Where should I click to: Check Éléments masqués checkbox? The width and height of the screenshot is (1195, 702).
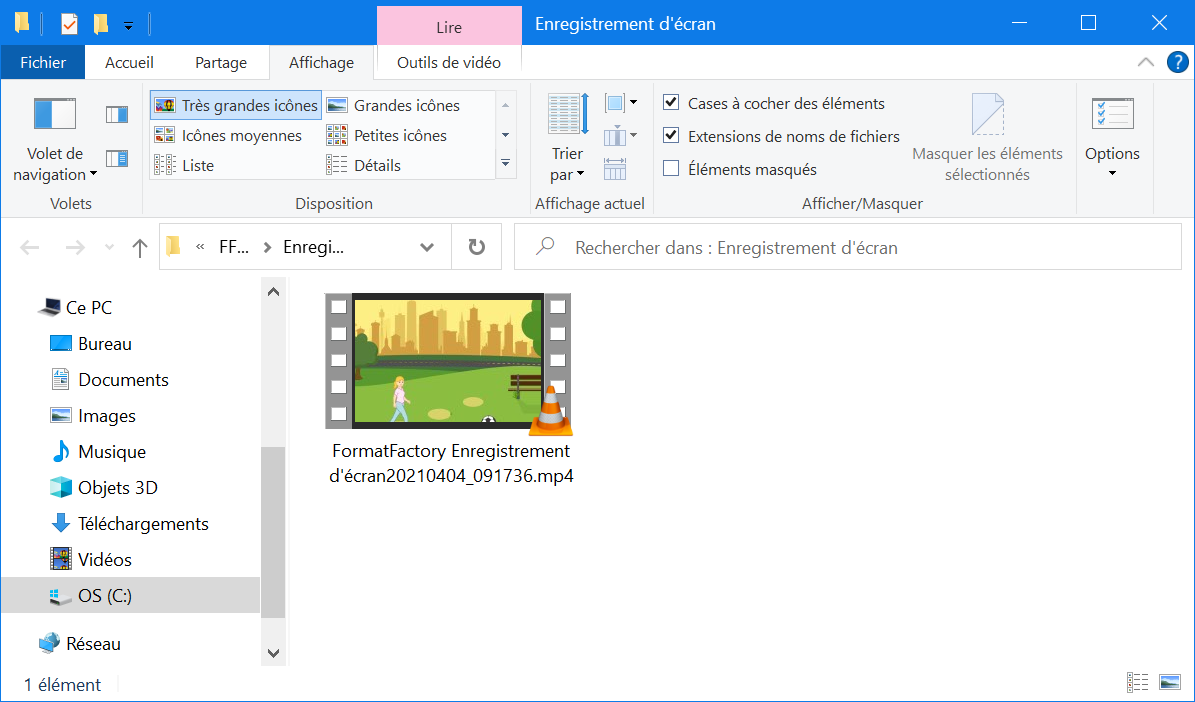[671, 168]
